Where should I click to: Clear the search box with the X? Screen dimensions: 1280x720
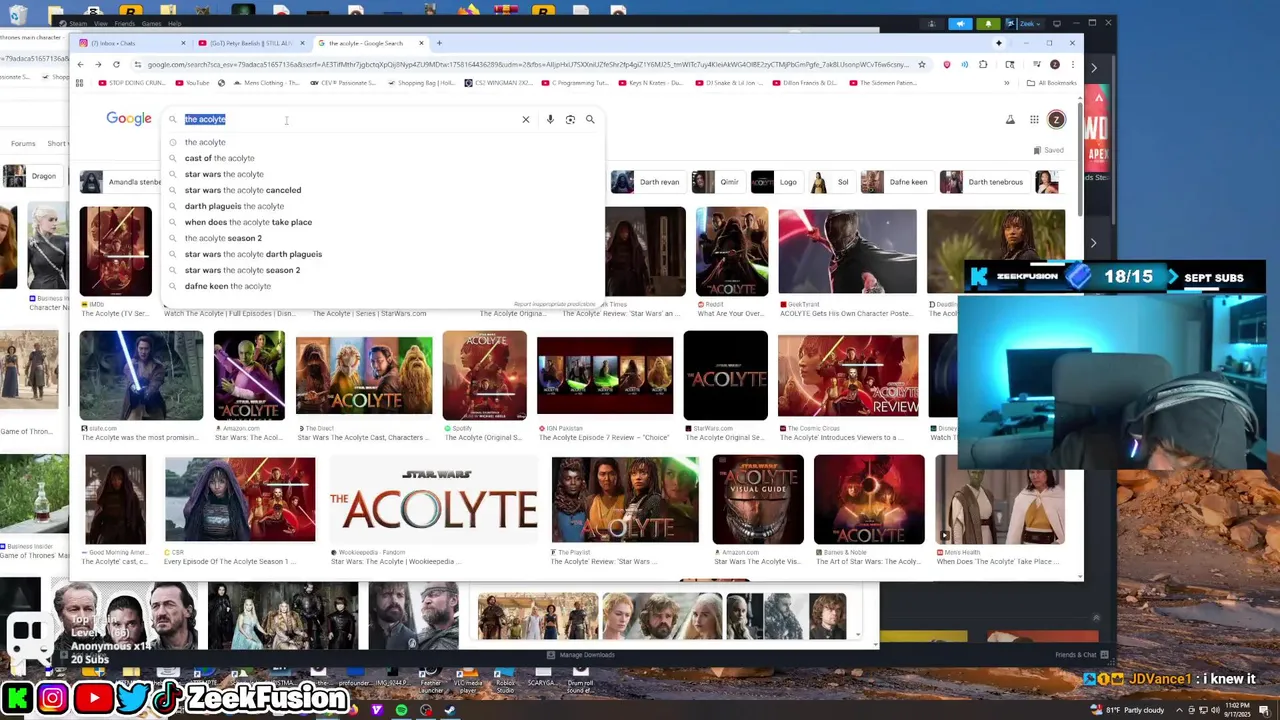[526, 119]
